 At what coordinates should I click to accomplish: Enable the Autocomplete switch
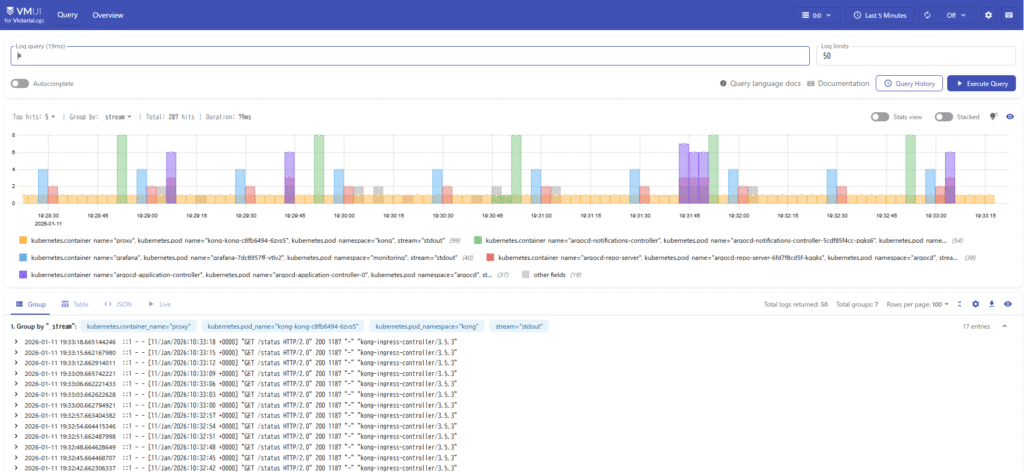20,83
